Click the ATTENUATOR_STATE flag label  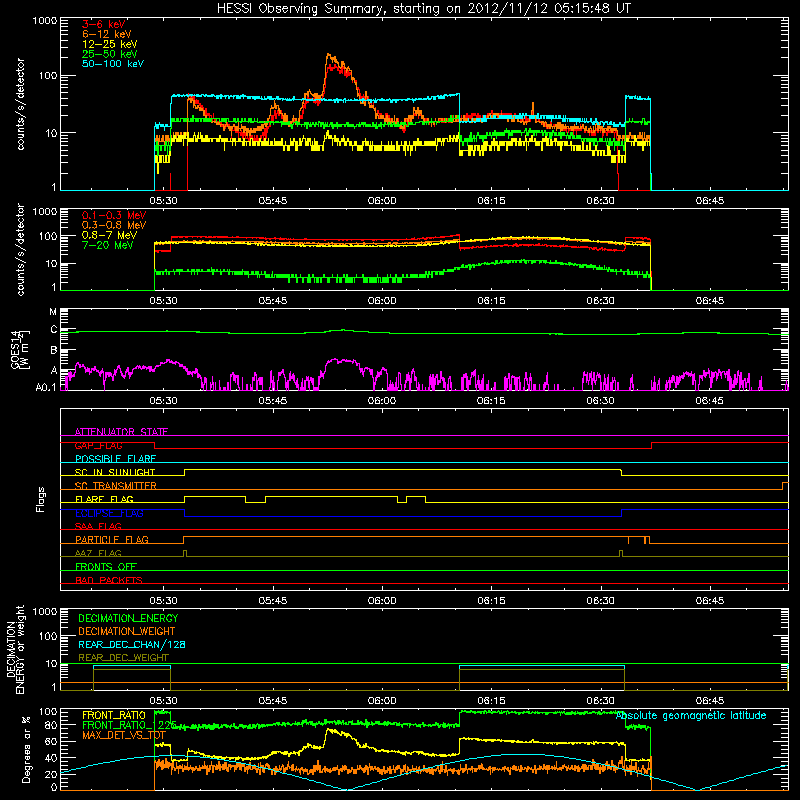coord(121,432)
